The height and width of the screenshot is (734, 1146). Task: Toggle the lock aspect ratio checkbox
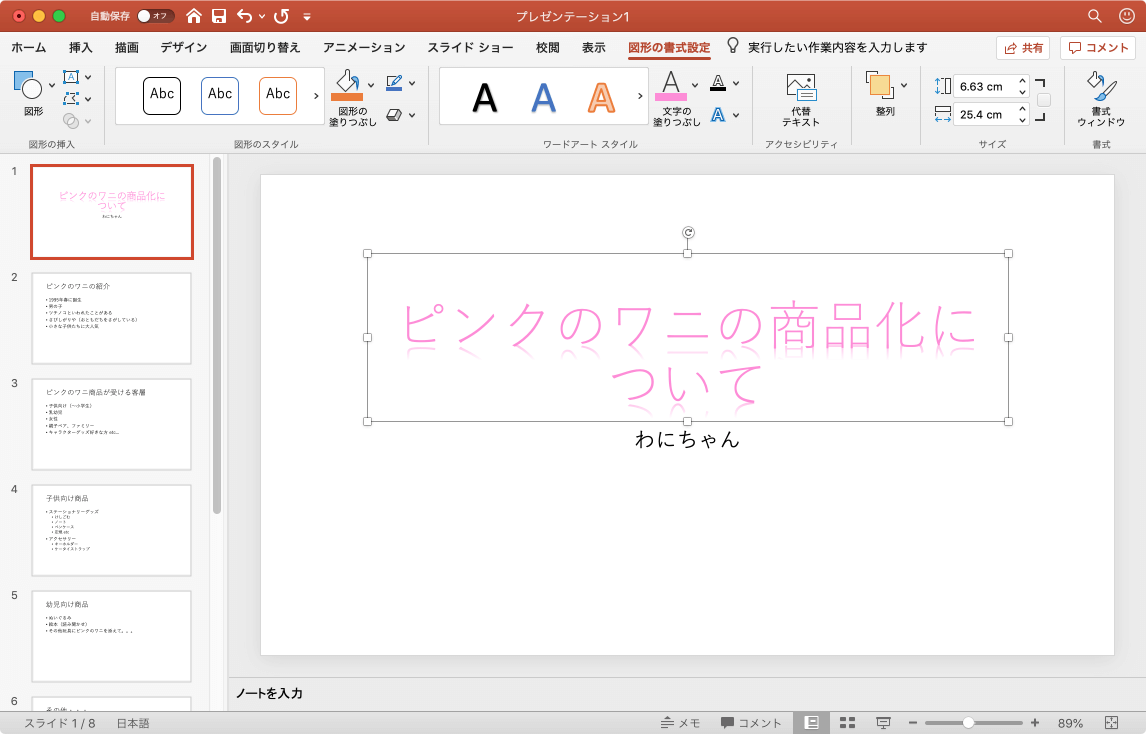1044,100
